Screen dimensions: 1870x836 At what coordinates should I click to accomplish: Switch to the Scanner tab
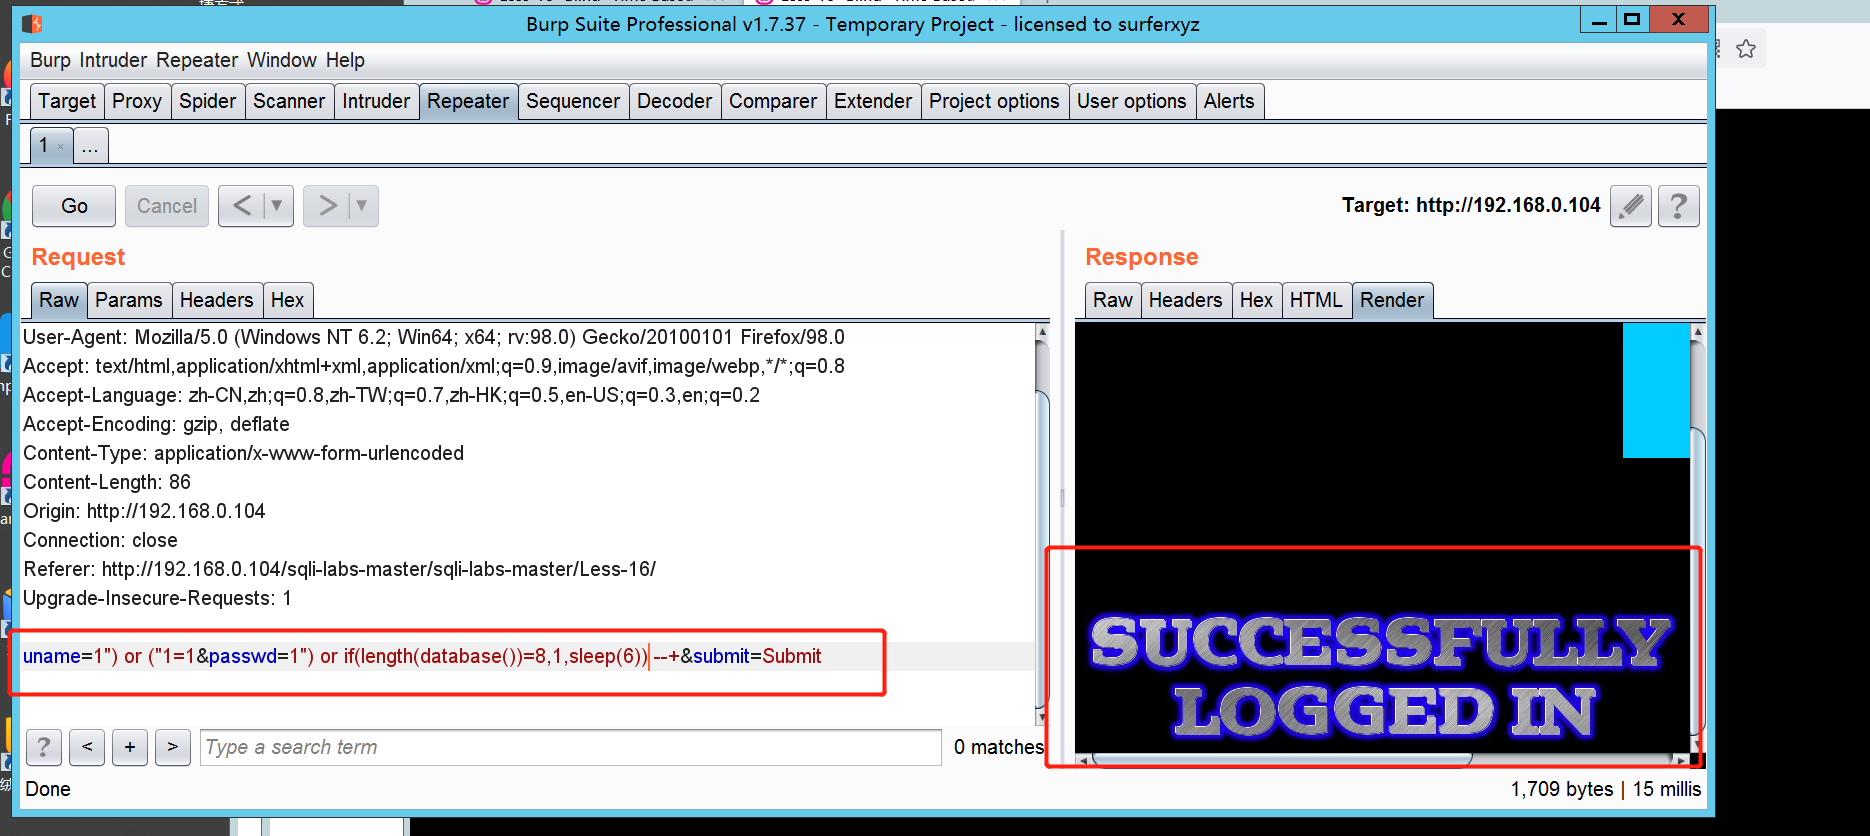coord(289,101)
